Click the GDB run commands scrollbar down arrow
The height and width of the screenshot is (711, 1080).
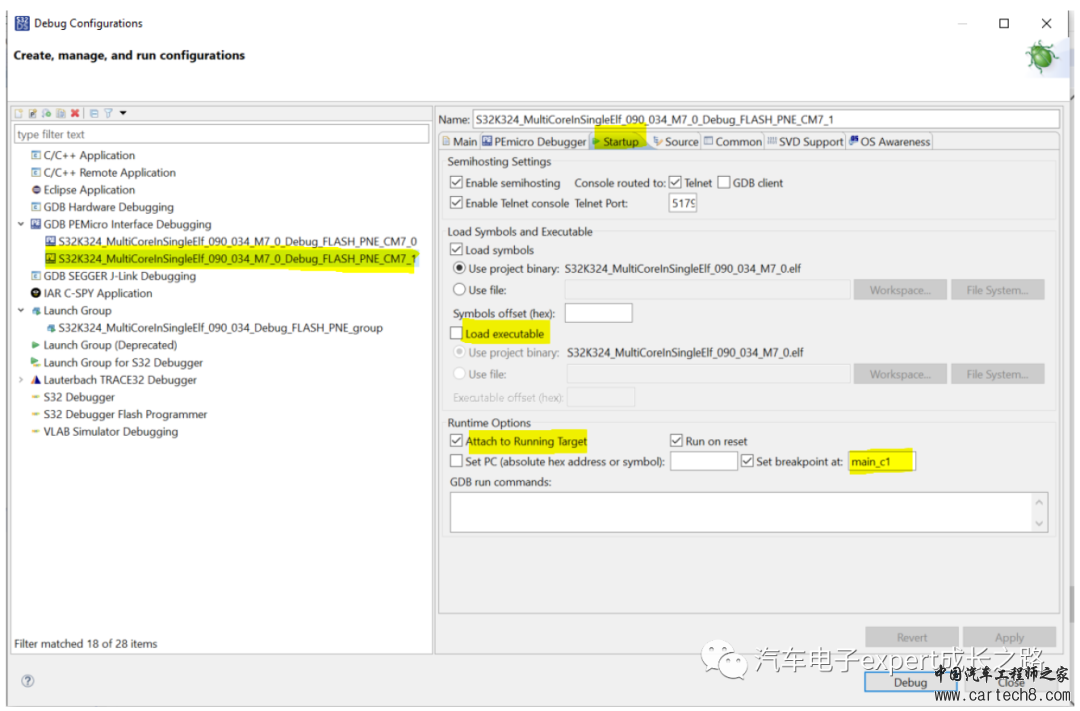click(1039, 524)
